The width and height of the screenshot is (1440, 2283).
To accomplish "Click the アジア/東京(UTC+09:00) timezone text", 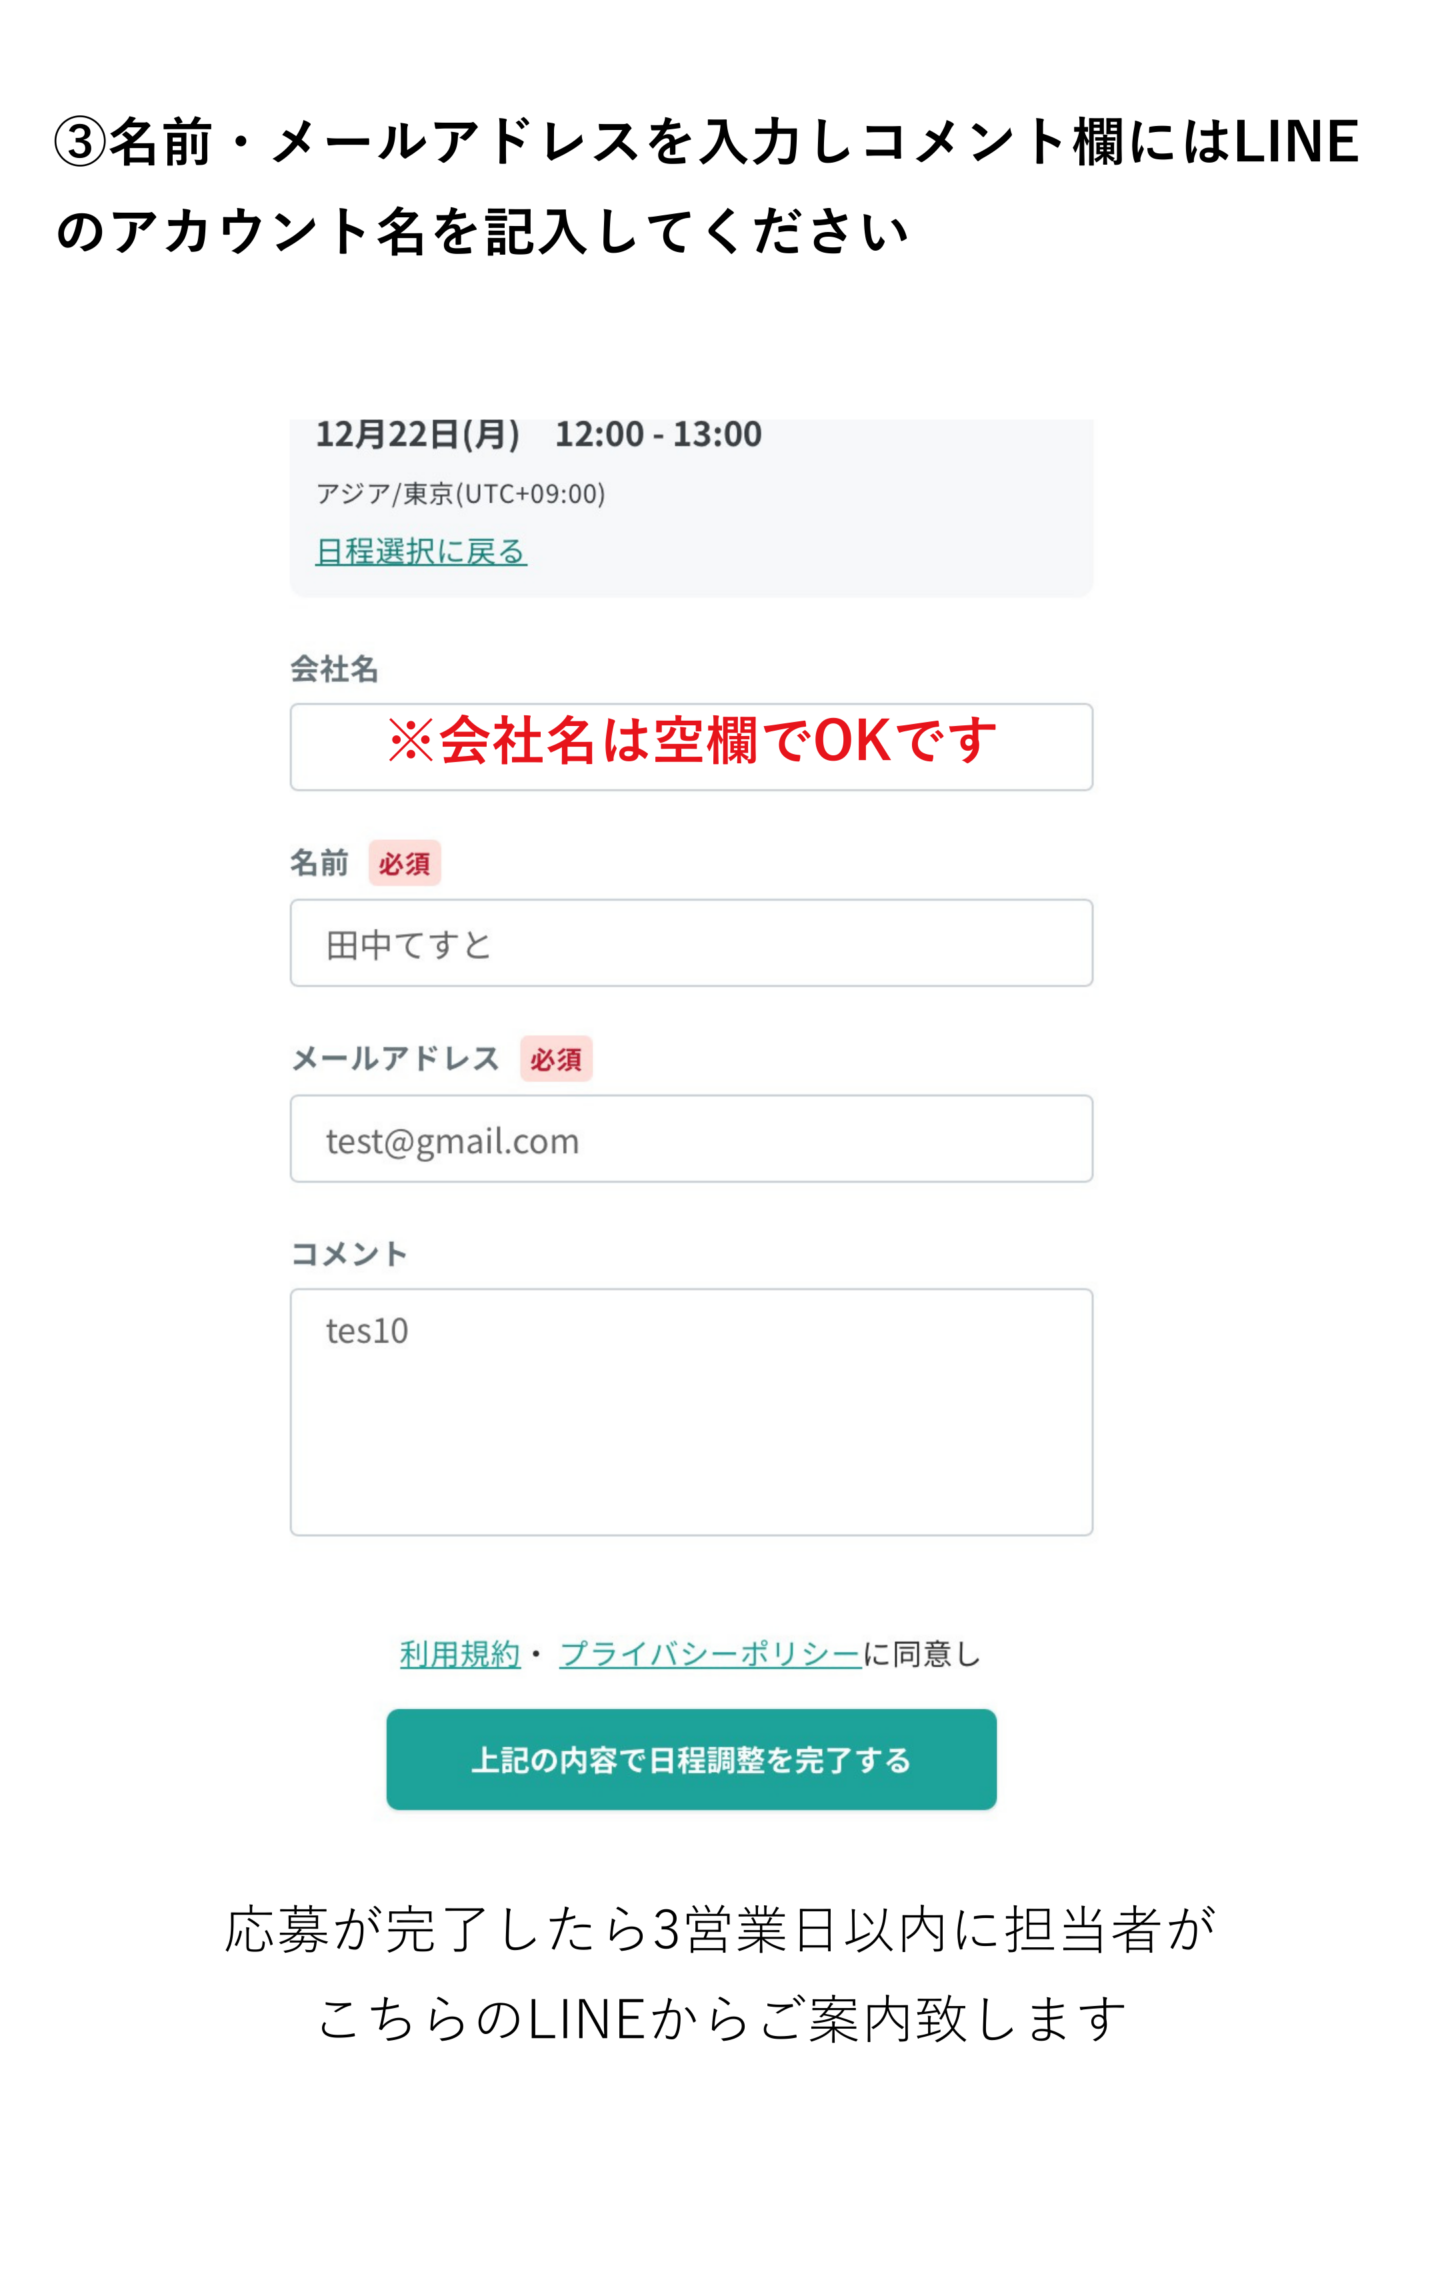I will (461, 494).
